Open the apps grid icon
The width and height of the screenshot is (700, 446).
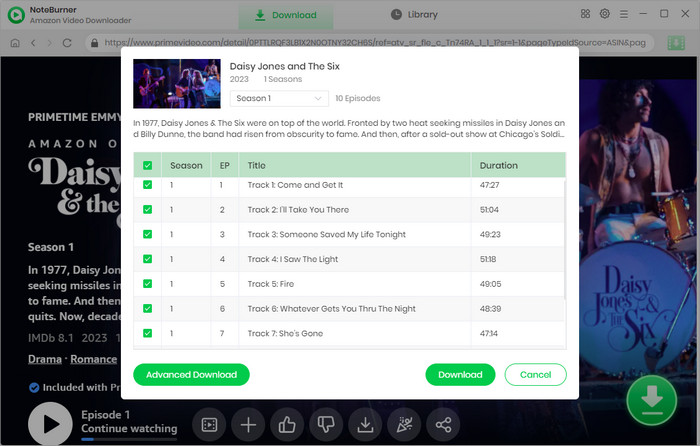click(x=585, y=14)
